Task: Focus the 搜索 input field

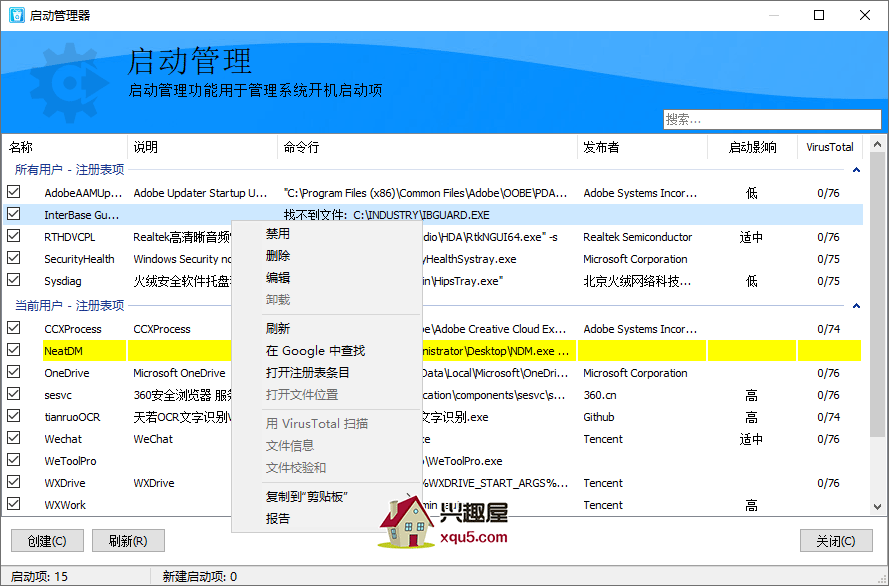Action: click(772, 120)
